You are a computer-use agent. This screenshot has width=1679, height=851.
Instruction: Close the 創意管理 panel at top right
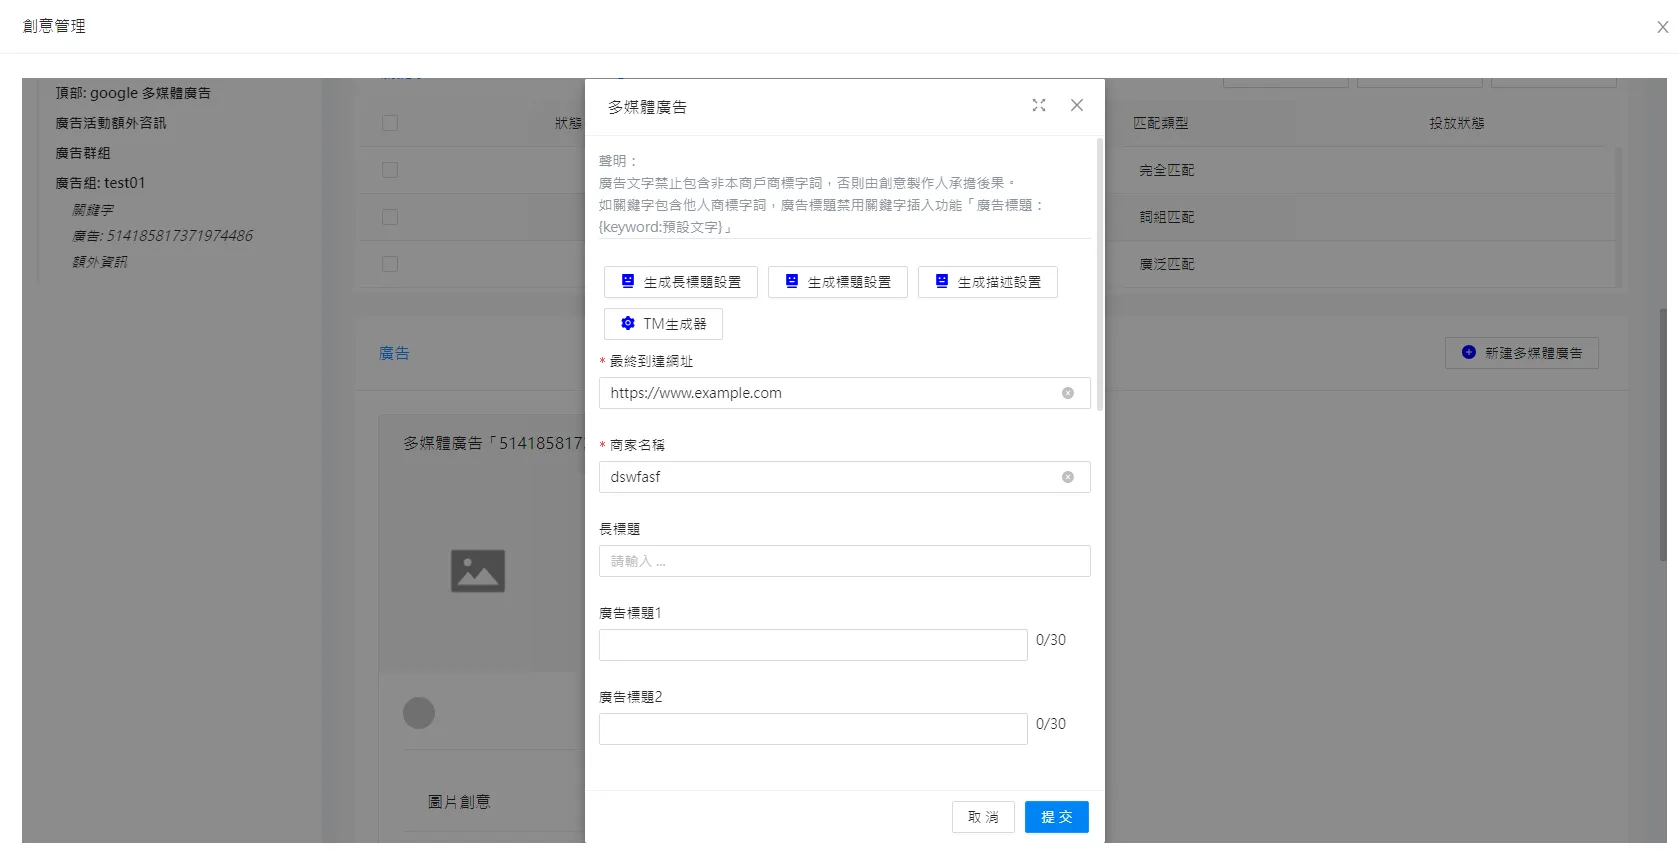1662,27
